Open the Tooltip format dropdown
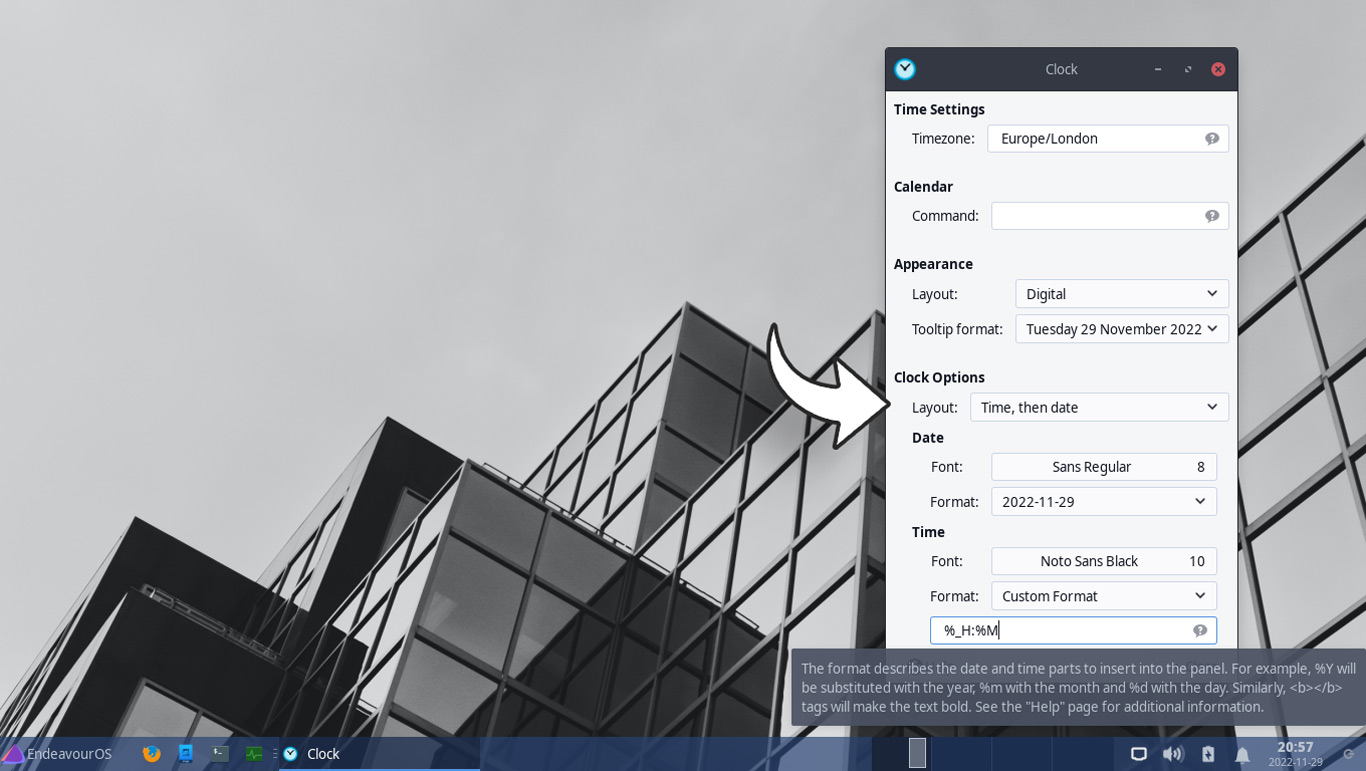The height and width of the screenshot is (771, 1366). (x=1122, y=329)
